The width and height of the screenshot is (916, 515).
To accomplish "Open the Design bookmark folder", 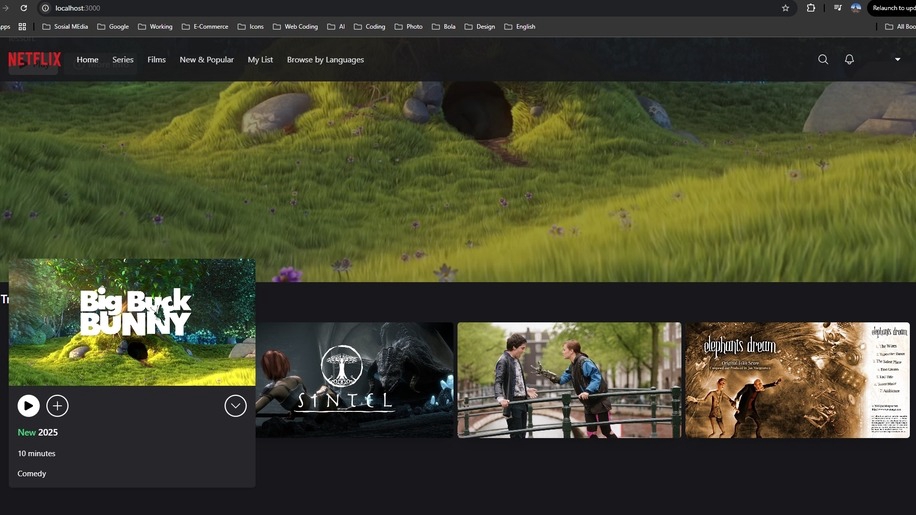I will 480,27.
